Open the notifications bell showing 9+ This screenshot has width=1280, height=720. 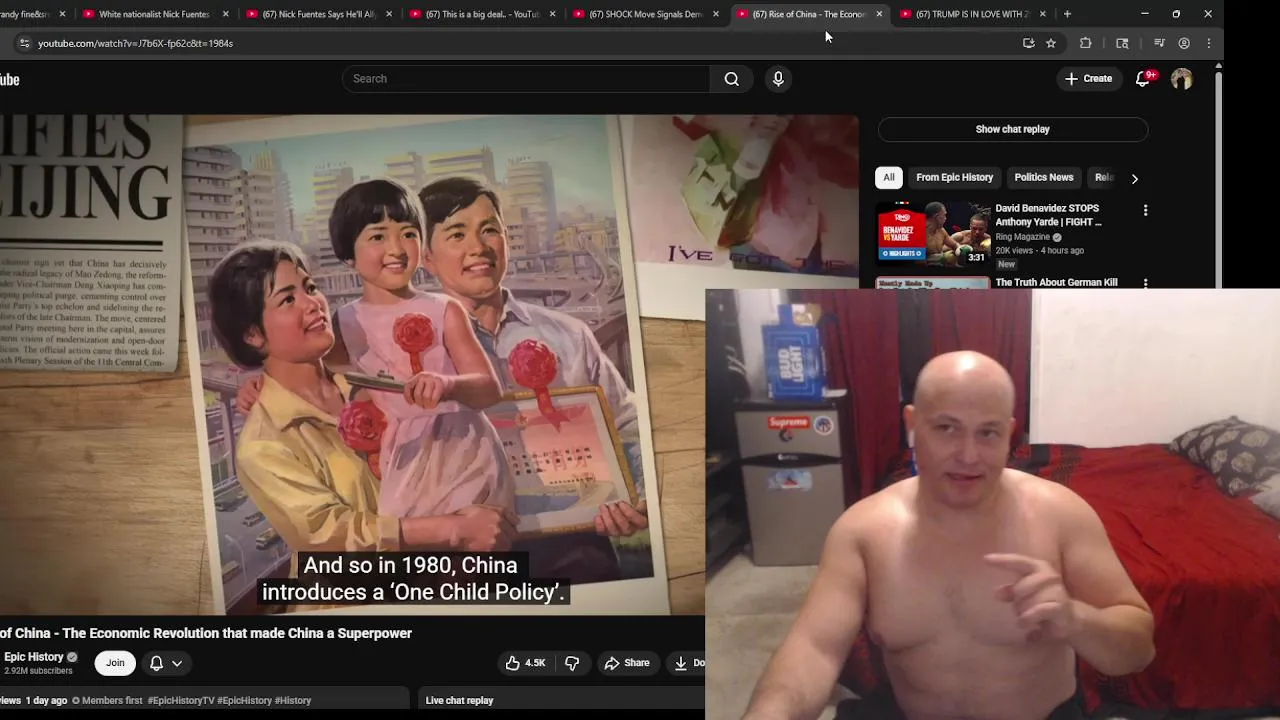point(1143,79)
